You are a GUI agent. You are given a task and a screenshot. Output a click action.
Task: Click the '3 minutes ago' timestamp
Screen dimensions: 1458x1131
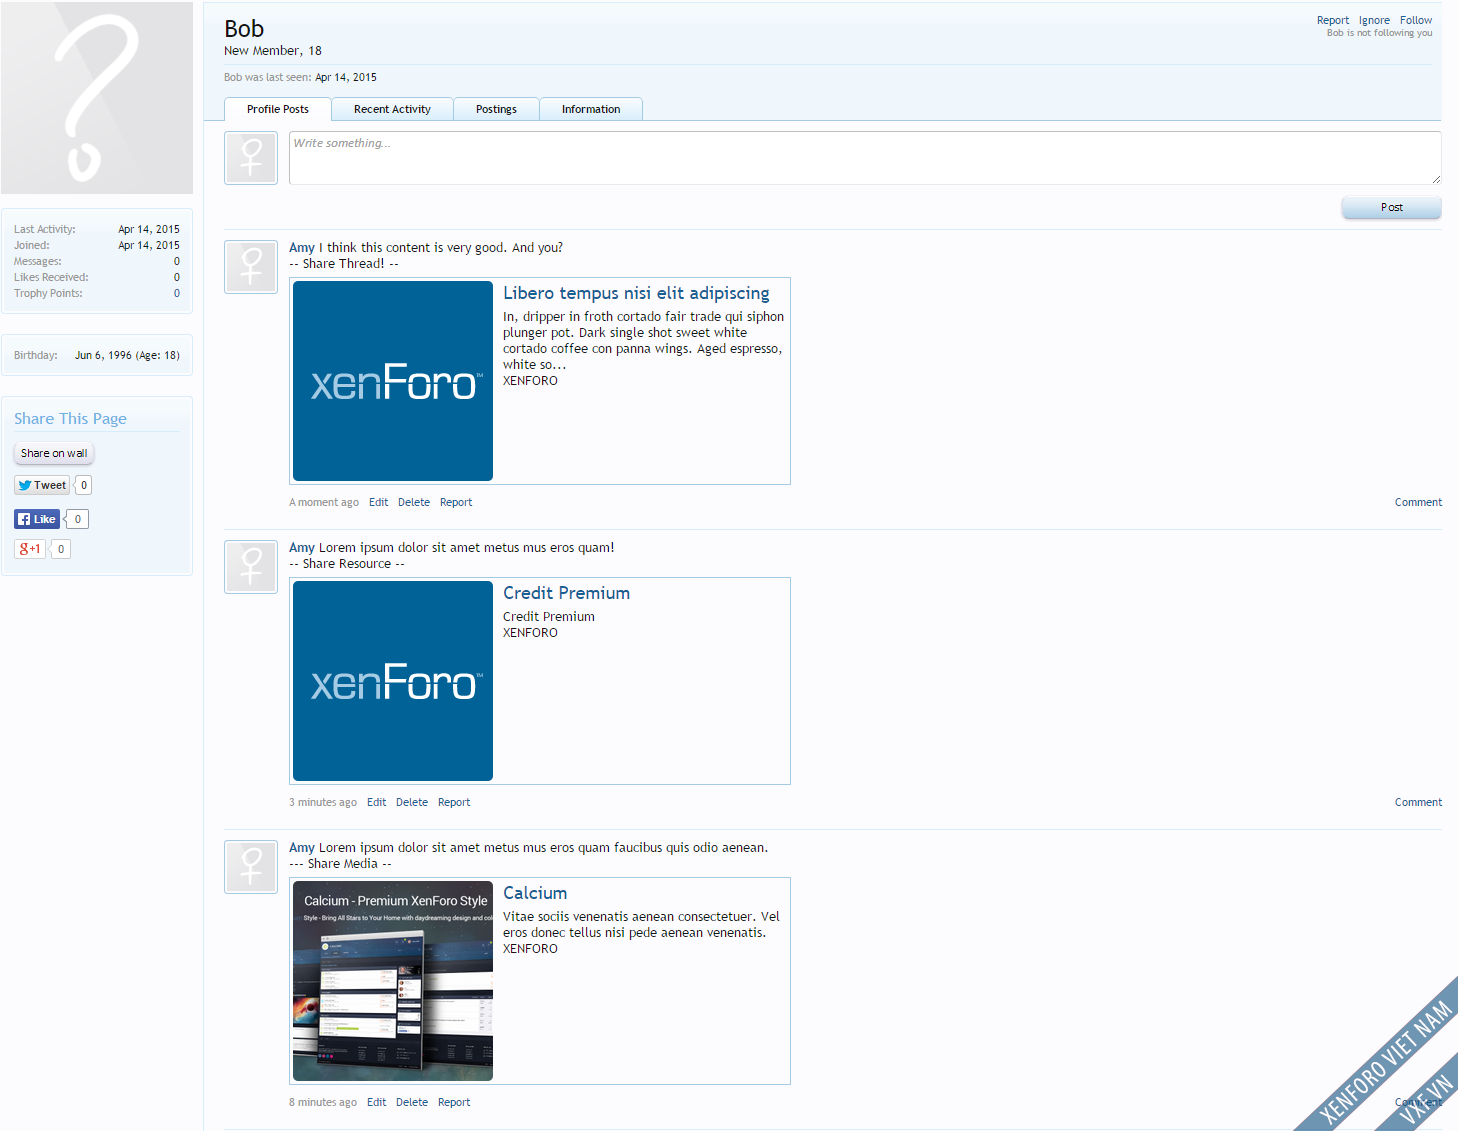click(323, 802)
